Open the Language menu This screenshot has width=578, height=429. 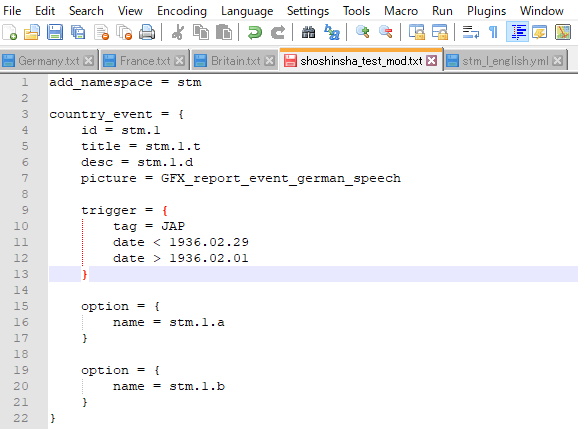pos(247,11)
